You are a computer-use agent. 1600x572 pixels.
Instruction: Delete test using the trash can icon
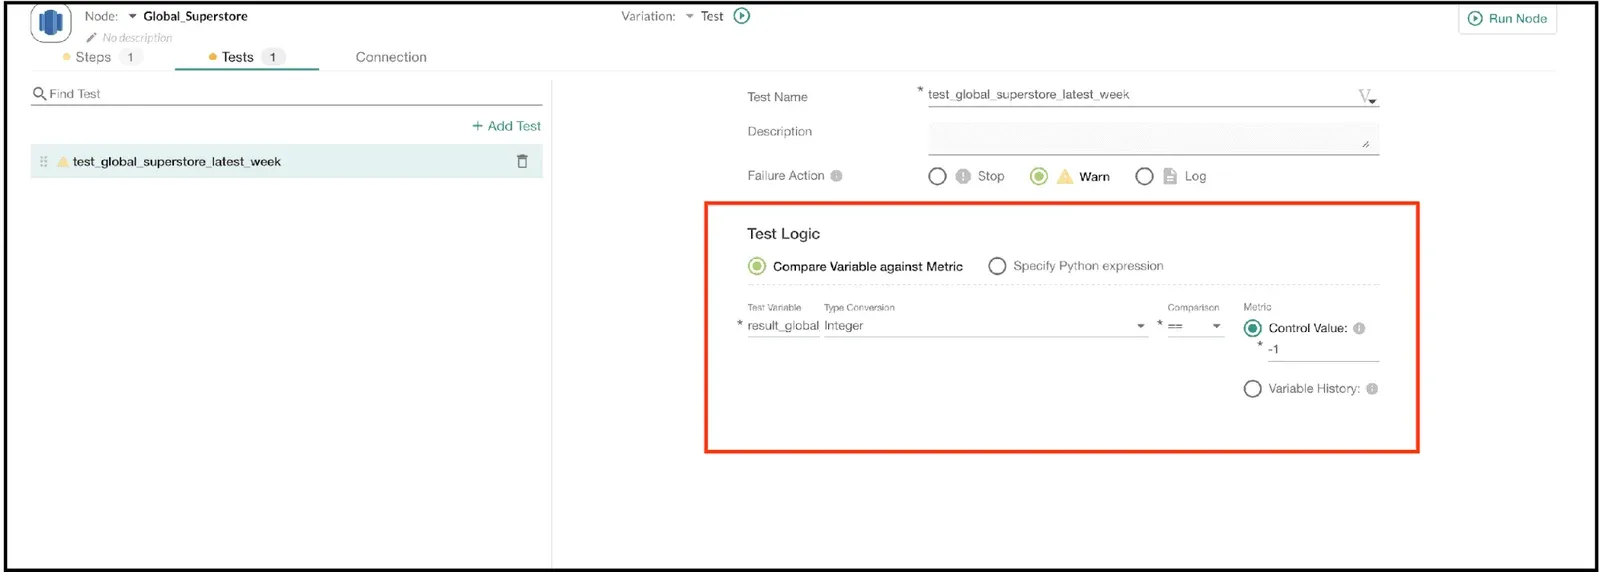pos(522,161)
